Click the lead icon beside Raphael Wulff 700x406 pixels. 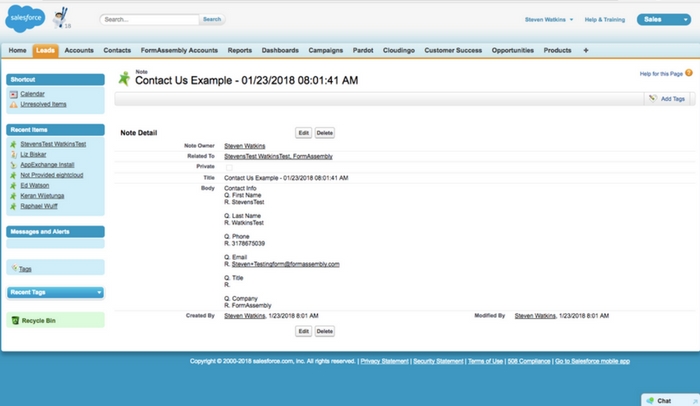tap(13, 206)
